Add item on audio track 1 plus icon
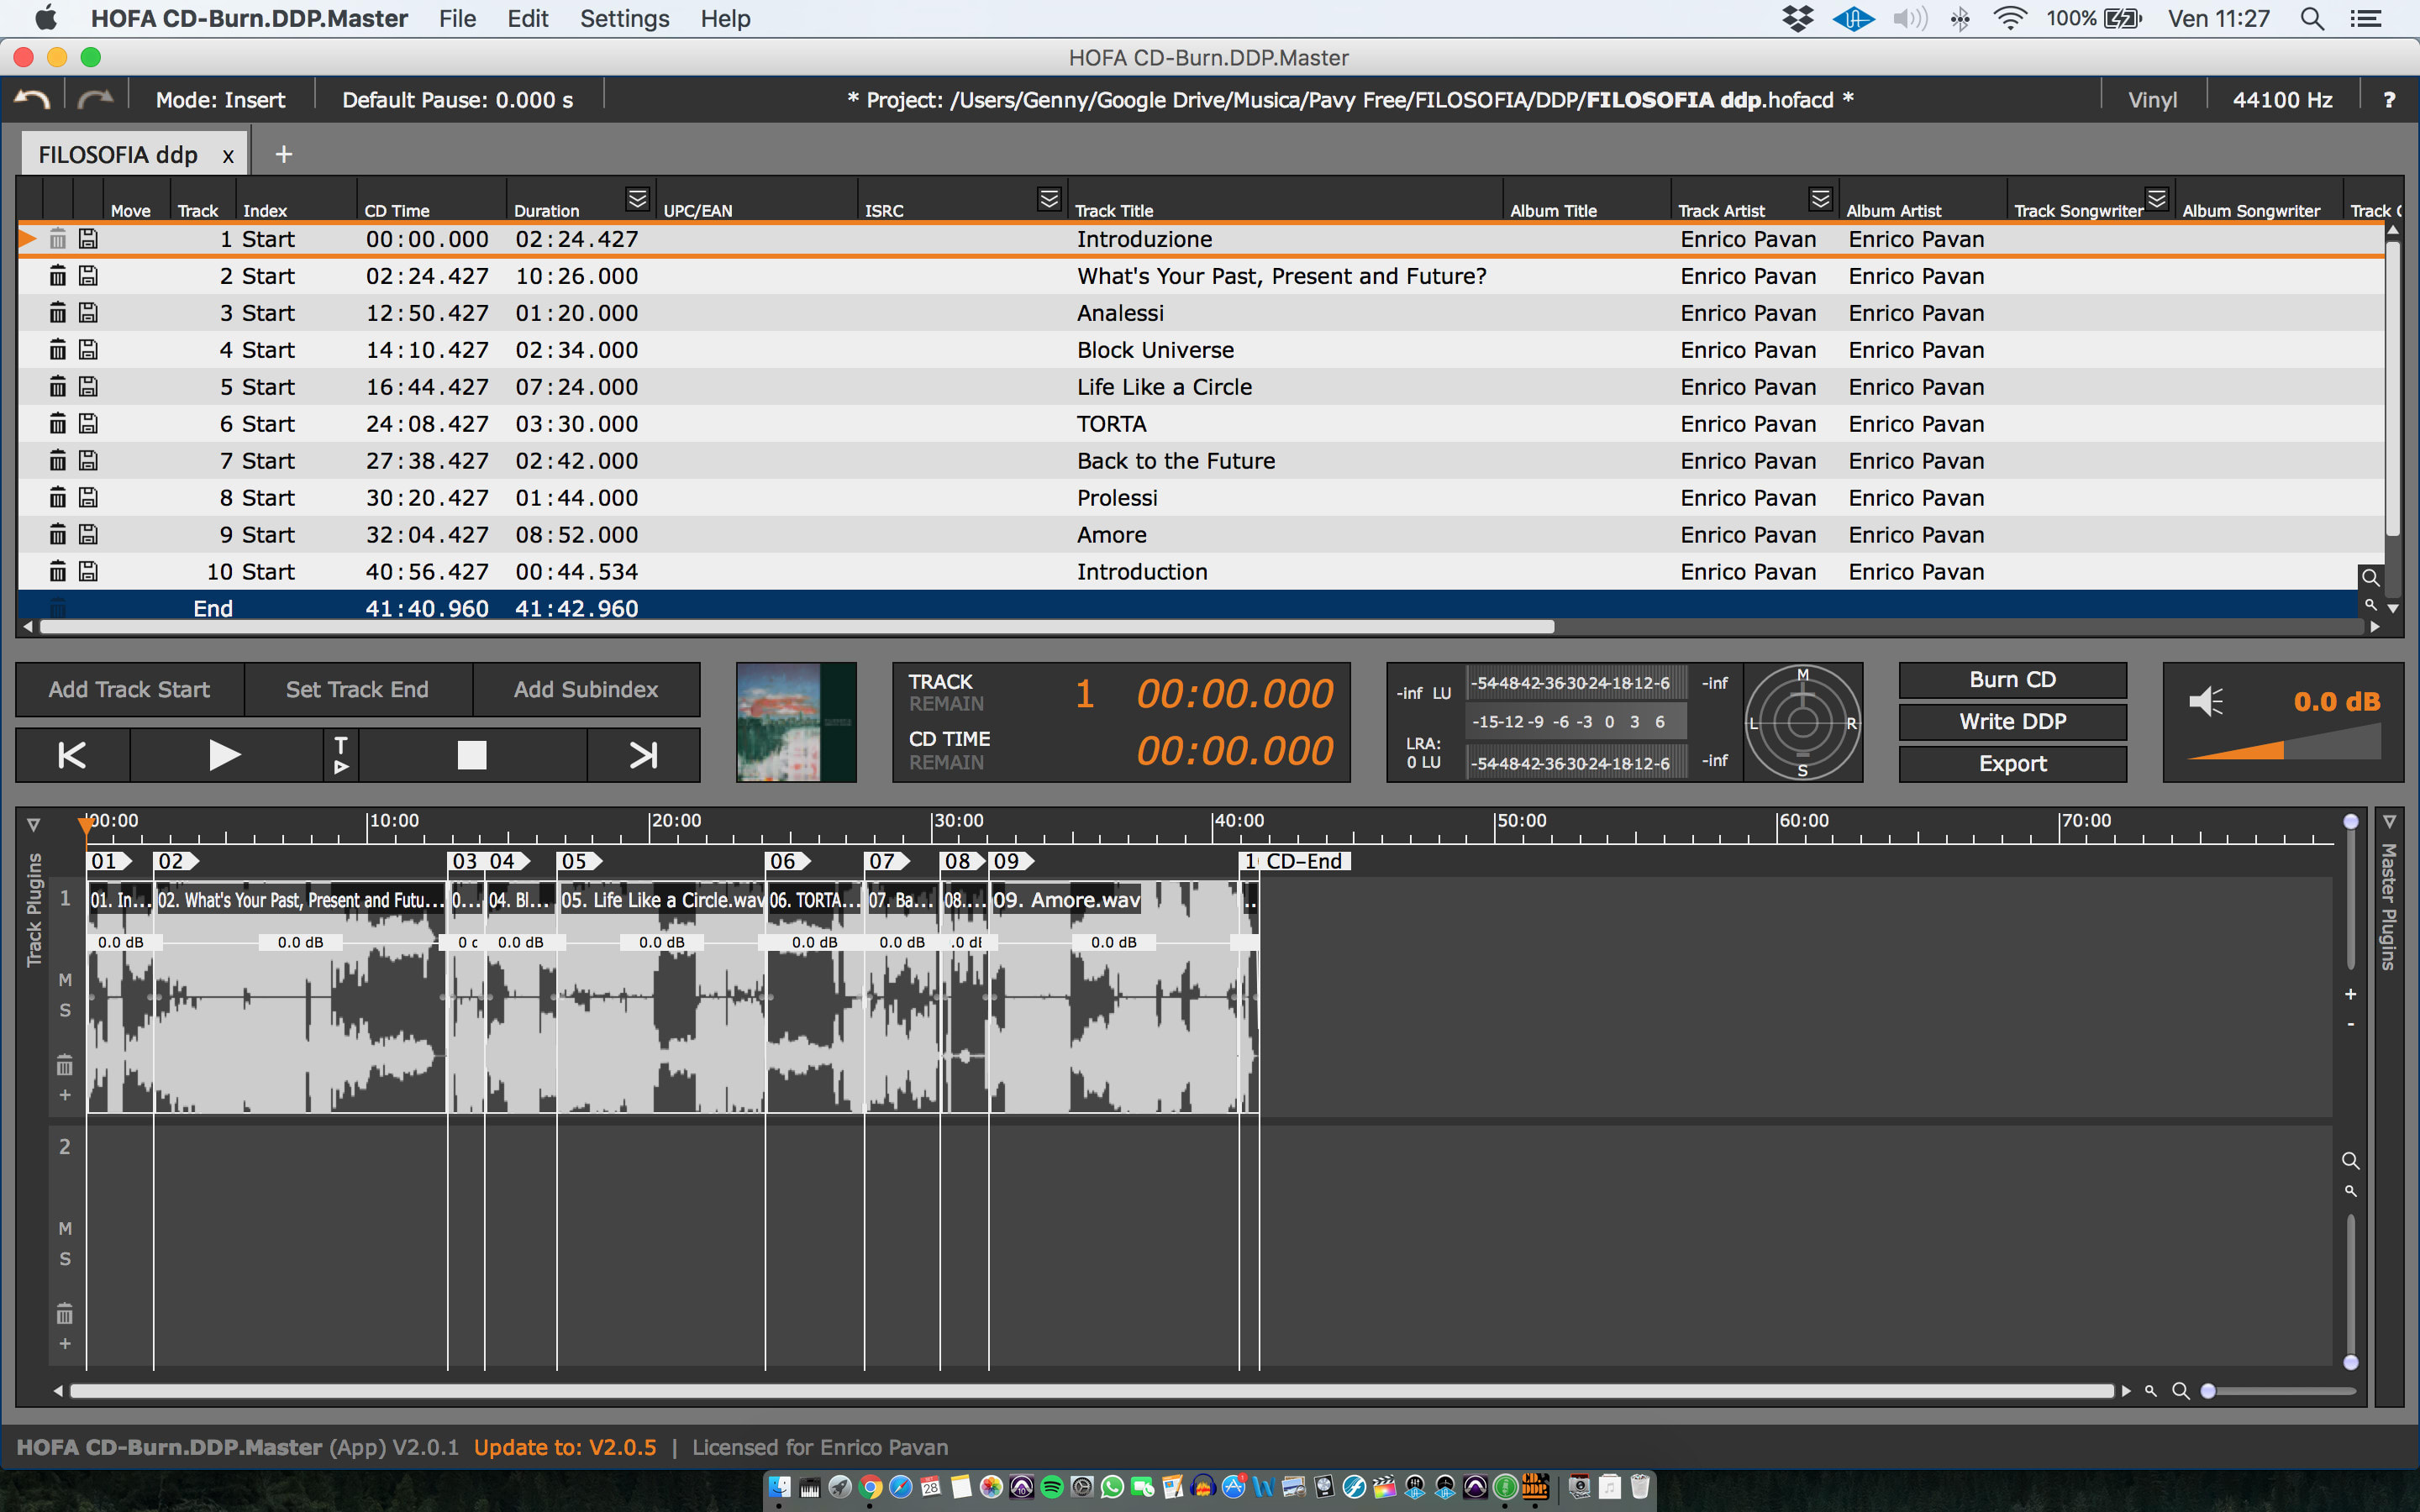 [65, 1095]
